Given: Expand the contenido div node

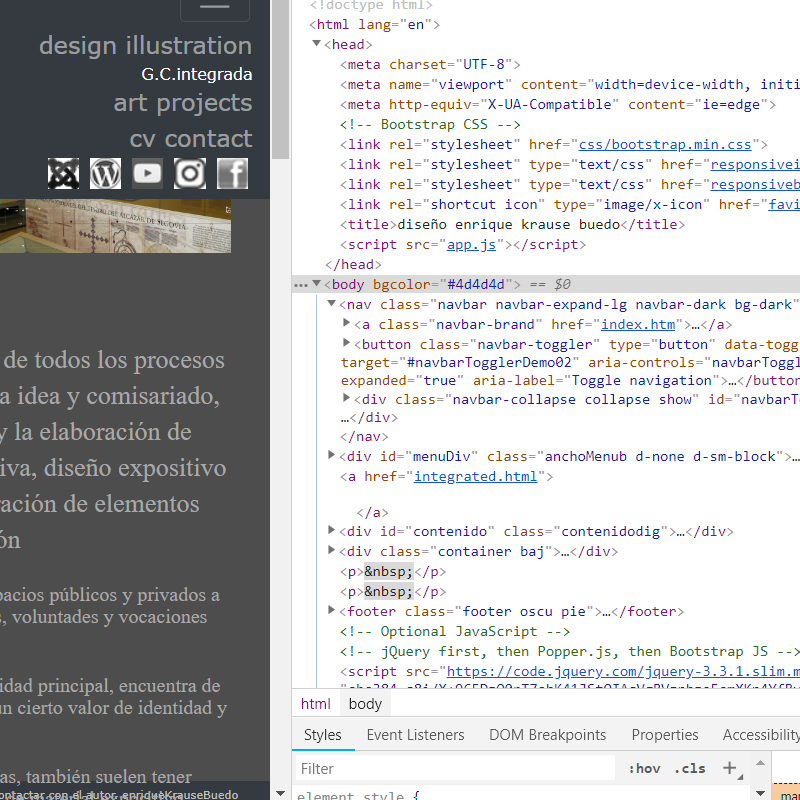Looking at the screenshot, I should (x=331, y=530).
